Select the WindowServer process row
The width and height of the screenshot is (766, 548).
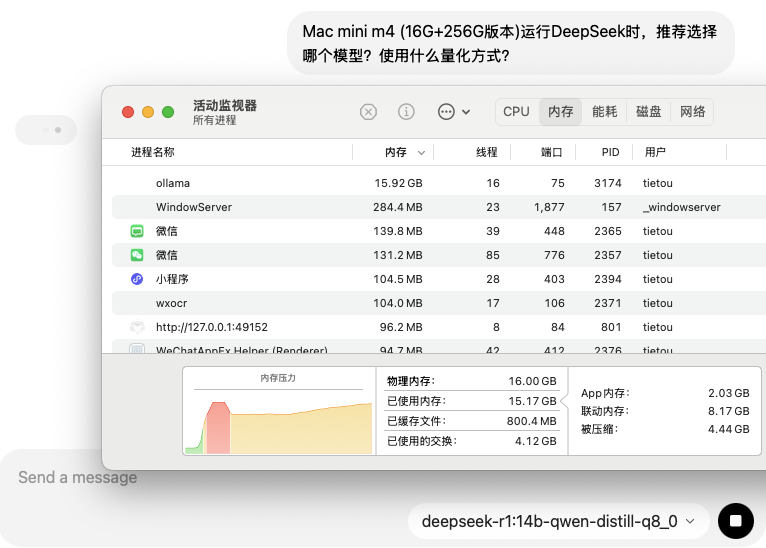(439, 207)
